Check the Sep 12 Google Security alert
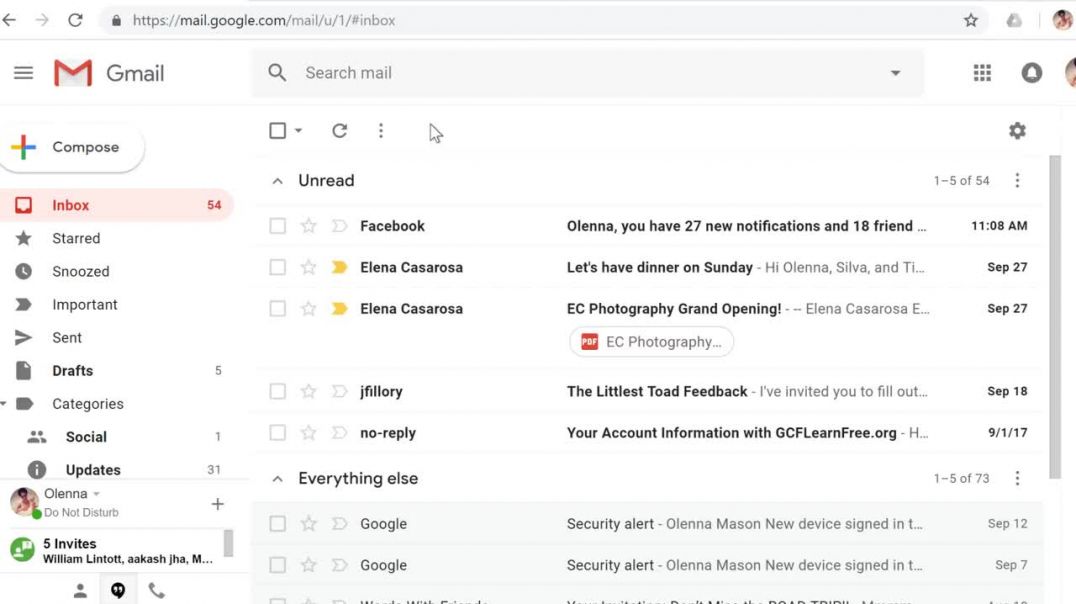1076x604 pixels. pos(277,524)
